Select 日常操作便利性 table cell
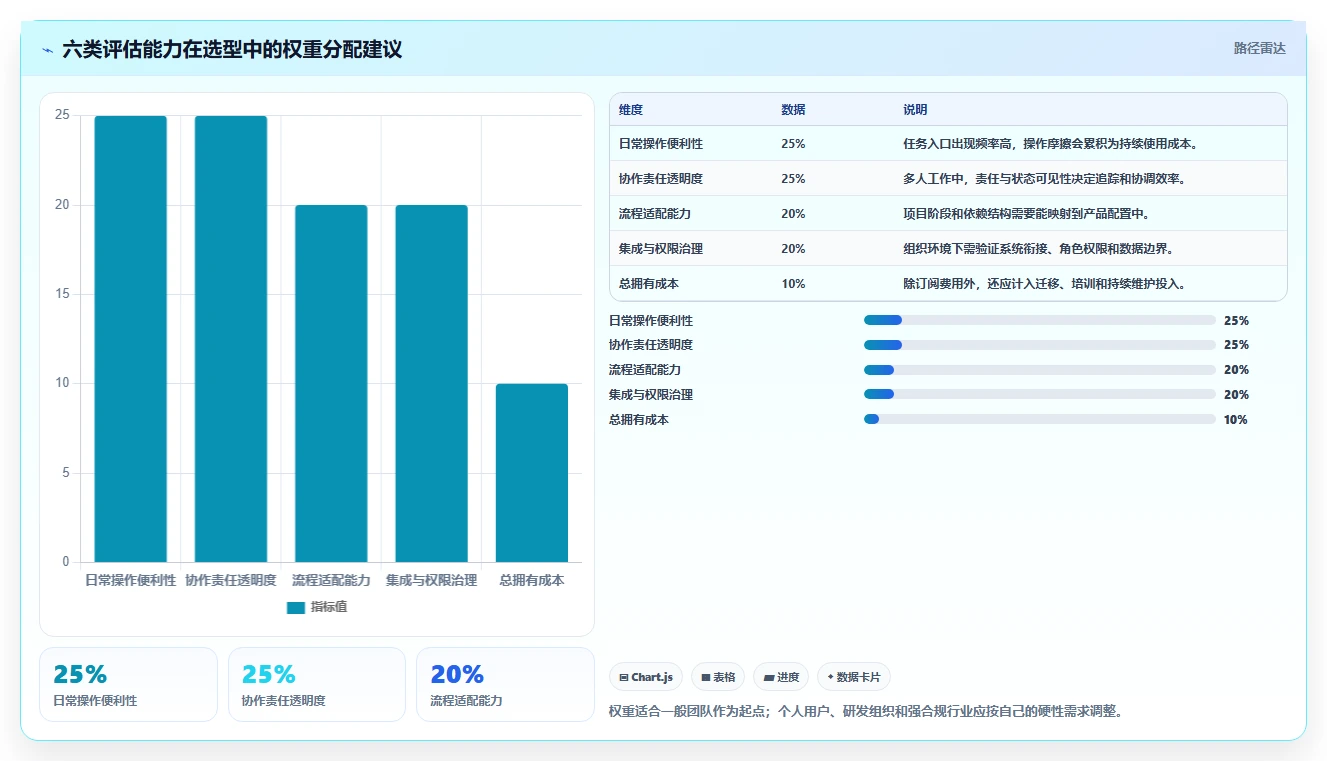1327x761 pixels. click(x=661, y=144)
